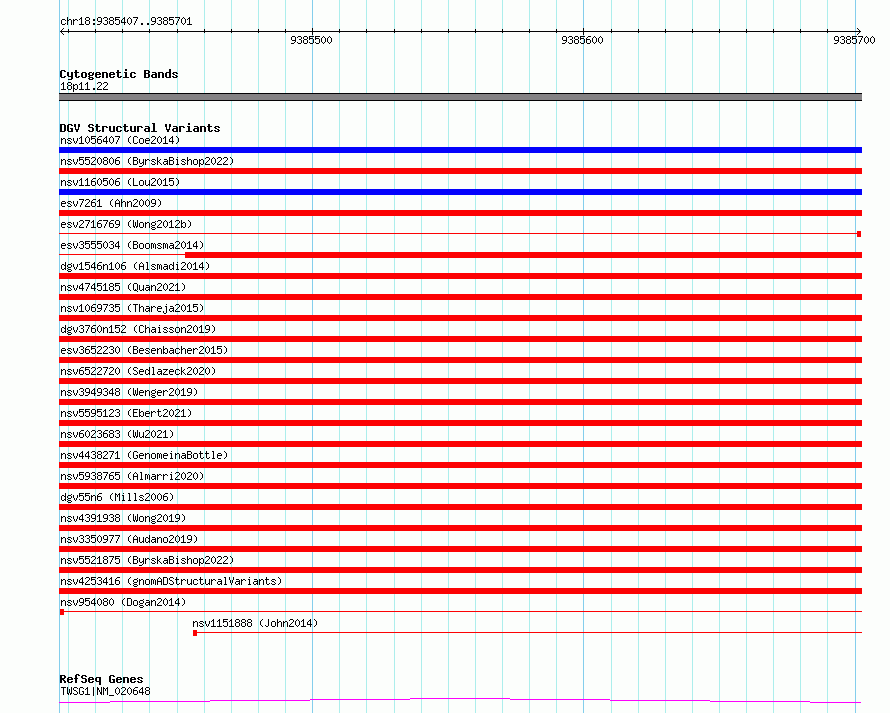Image resolution: width=890 pixels, height=713 pixels.
Task: Click the 18p11.22 band label
Action: pyautogui.click(x=84, y=86)
